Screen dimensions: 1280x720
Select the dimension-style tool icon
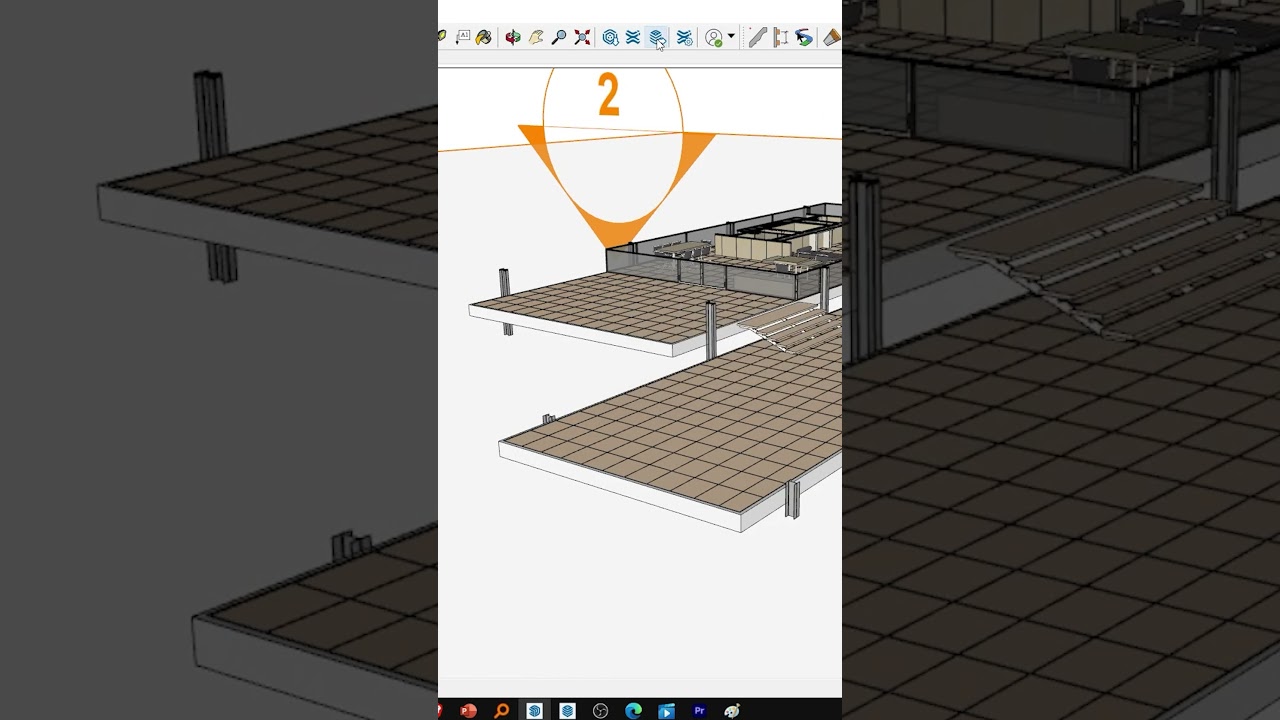[781, 37]
